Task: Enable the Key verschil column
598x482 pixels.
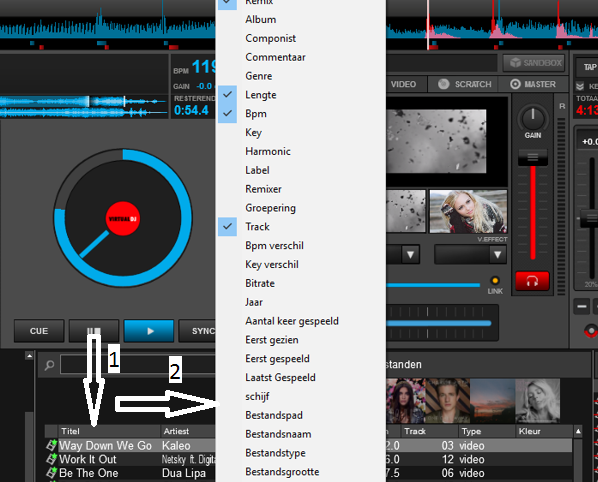Action: point(272,264)
